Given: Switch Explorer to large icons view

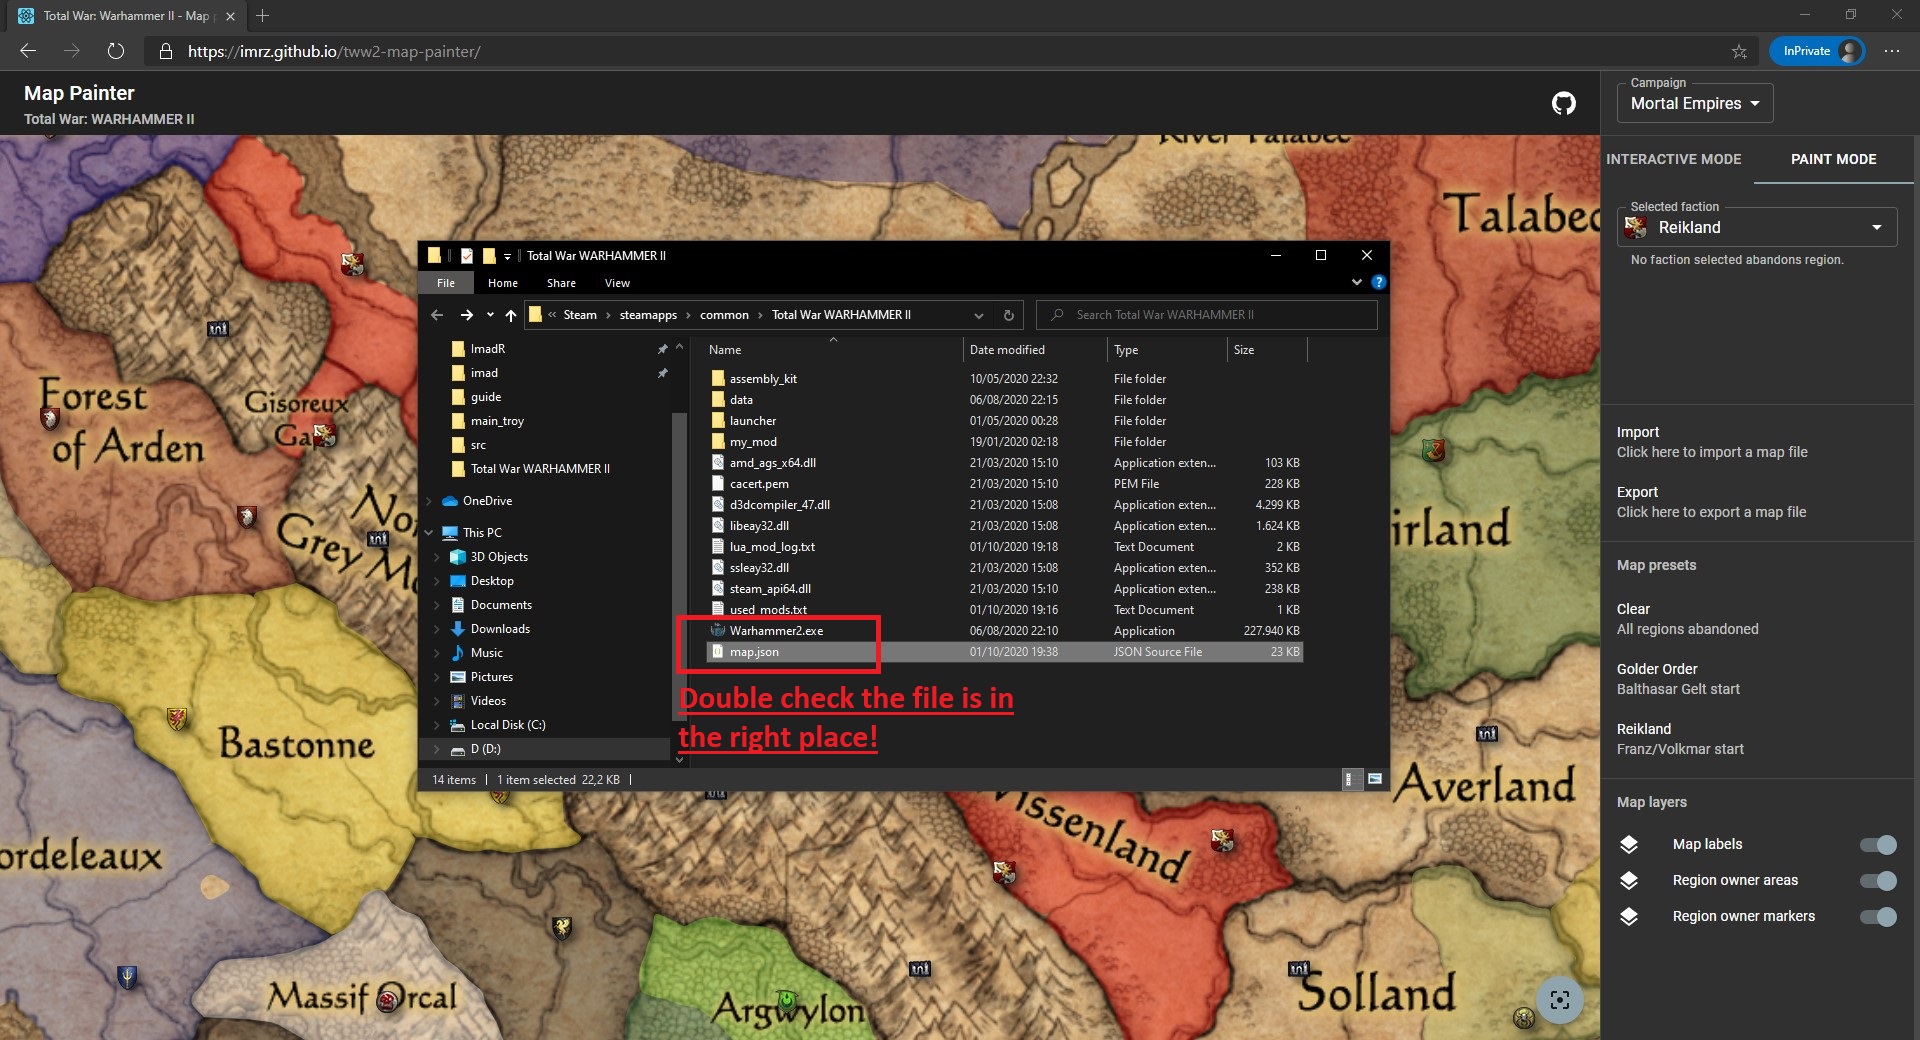Looking at the screenshot, I should [1374, 779].
